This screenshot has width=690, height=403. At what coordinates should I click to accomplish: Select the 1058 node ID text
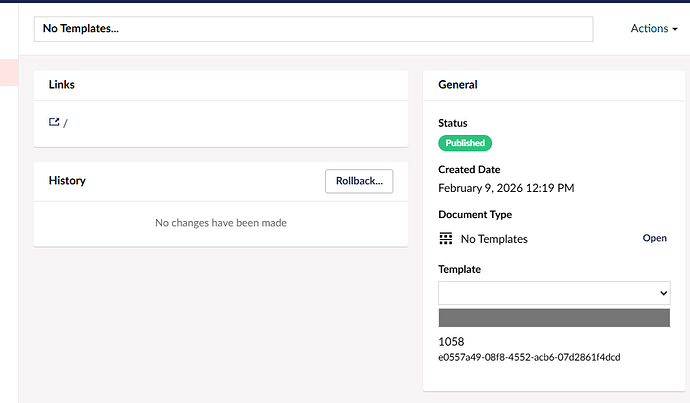click(x=451, y=342)
